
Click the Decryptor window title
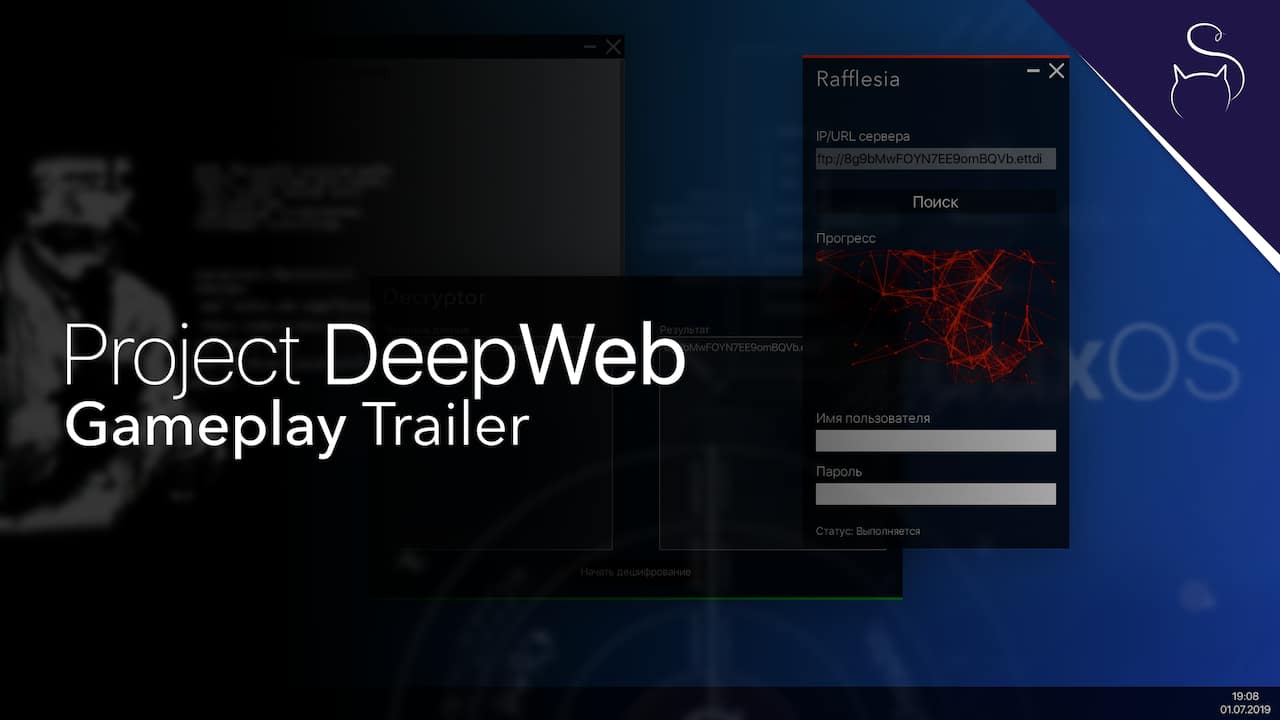pyautogui.click(x=434, y=297)
